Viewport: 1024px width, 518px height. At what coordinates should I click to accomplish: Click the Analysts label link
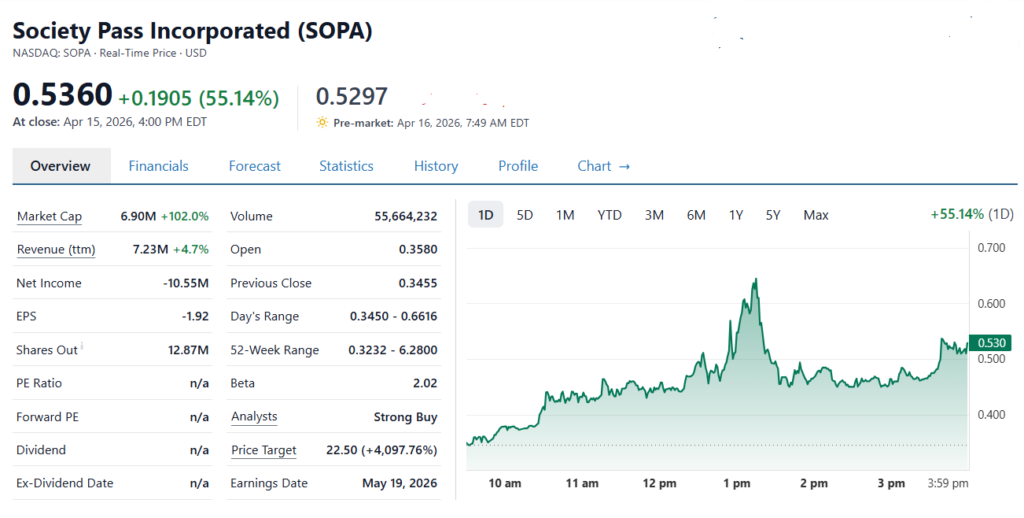pos(254,417)
